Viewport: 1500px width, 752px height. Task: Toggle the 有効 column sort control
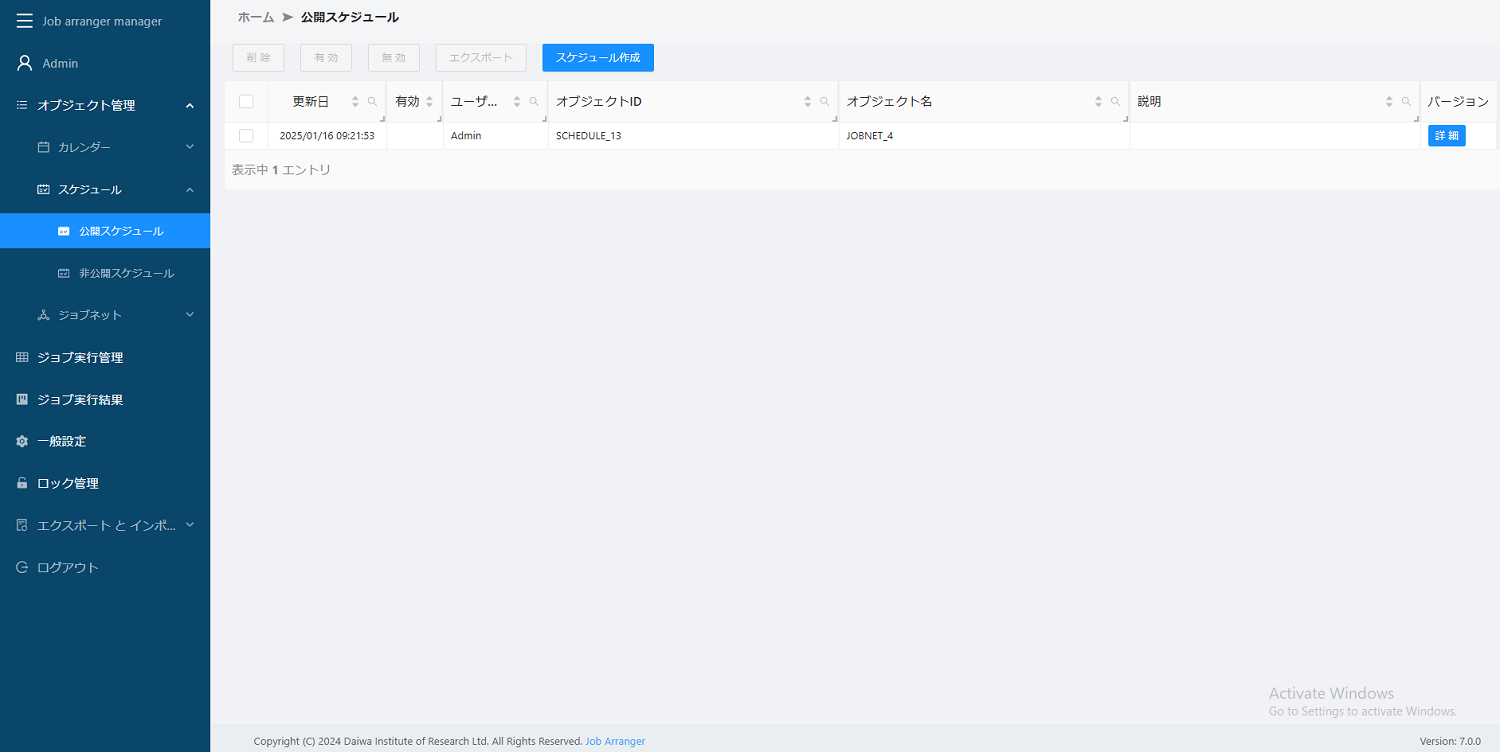(430, 101)
